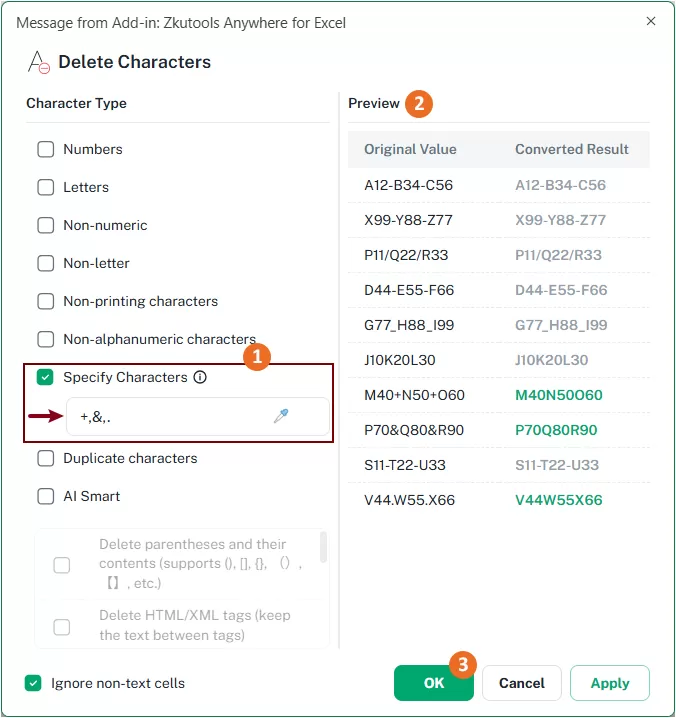Click the Converted Result column header
This screenshot has width=676, height=718.
pos(572,149)
